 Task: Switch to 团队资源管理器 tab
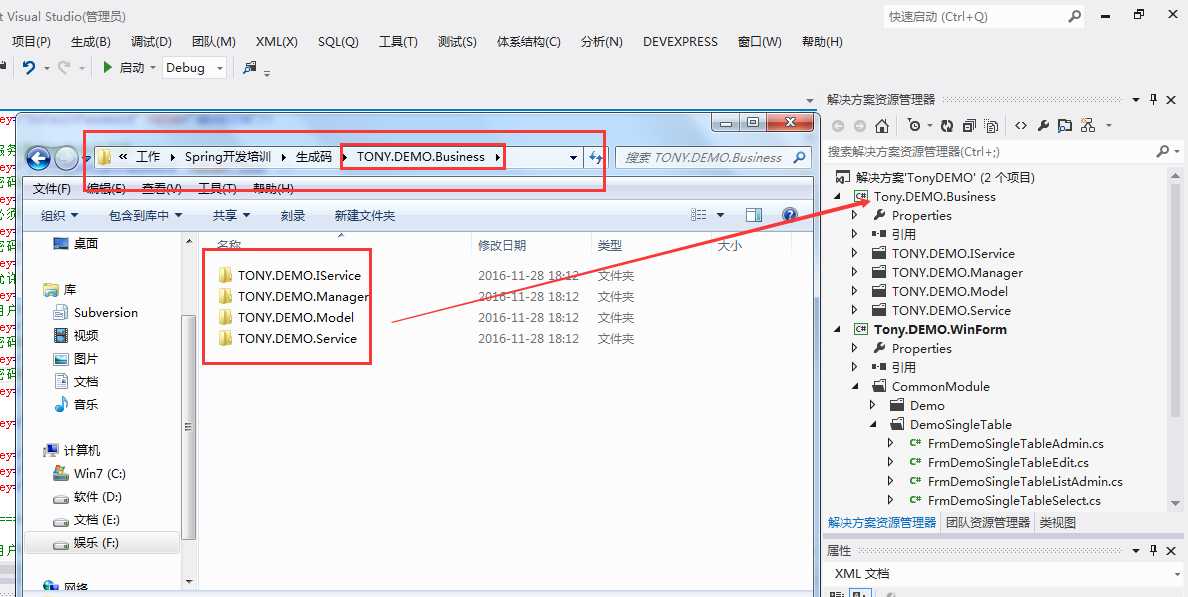point(988,523)
